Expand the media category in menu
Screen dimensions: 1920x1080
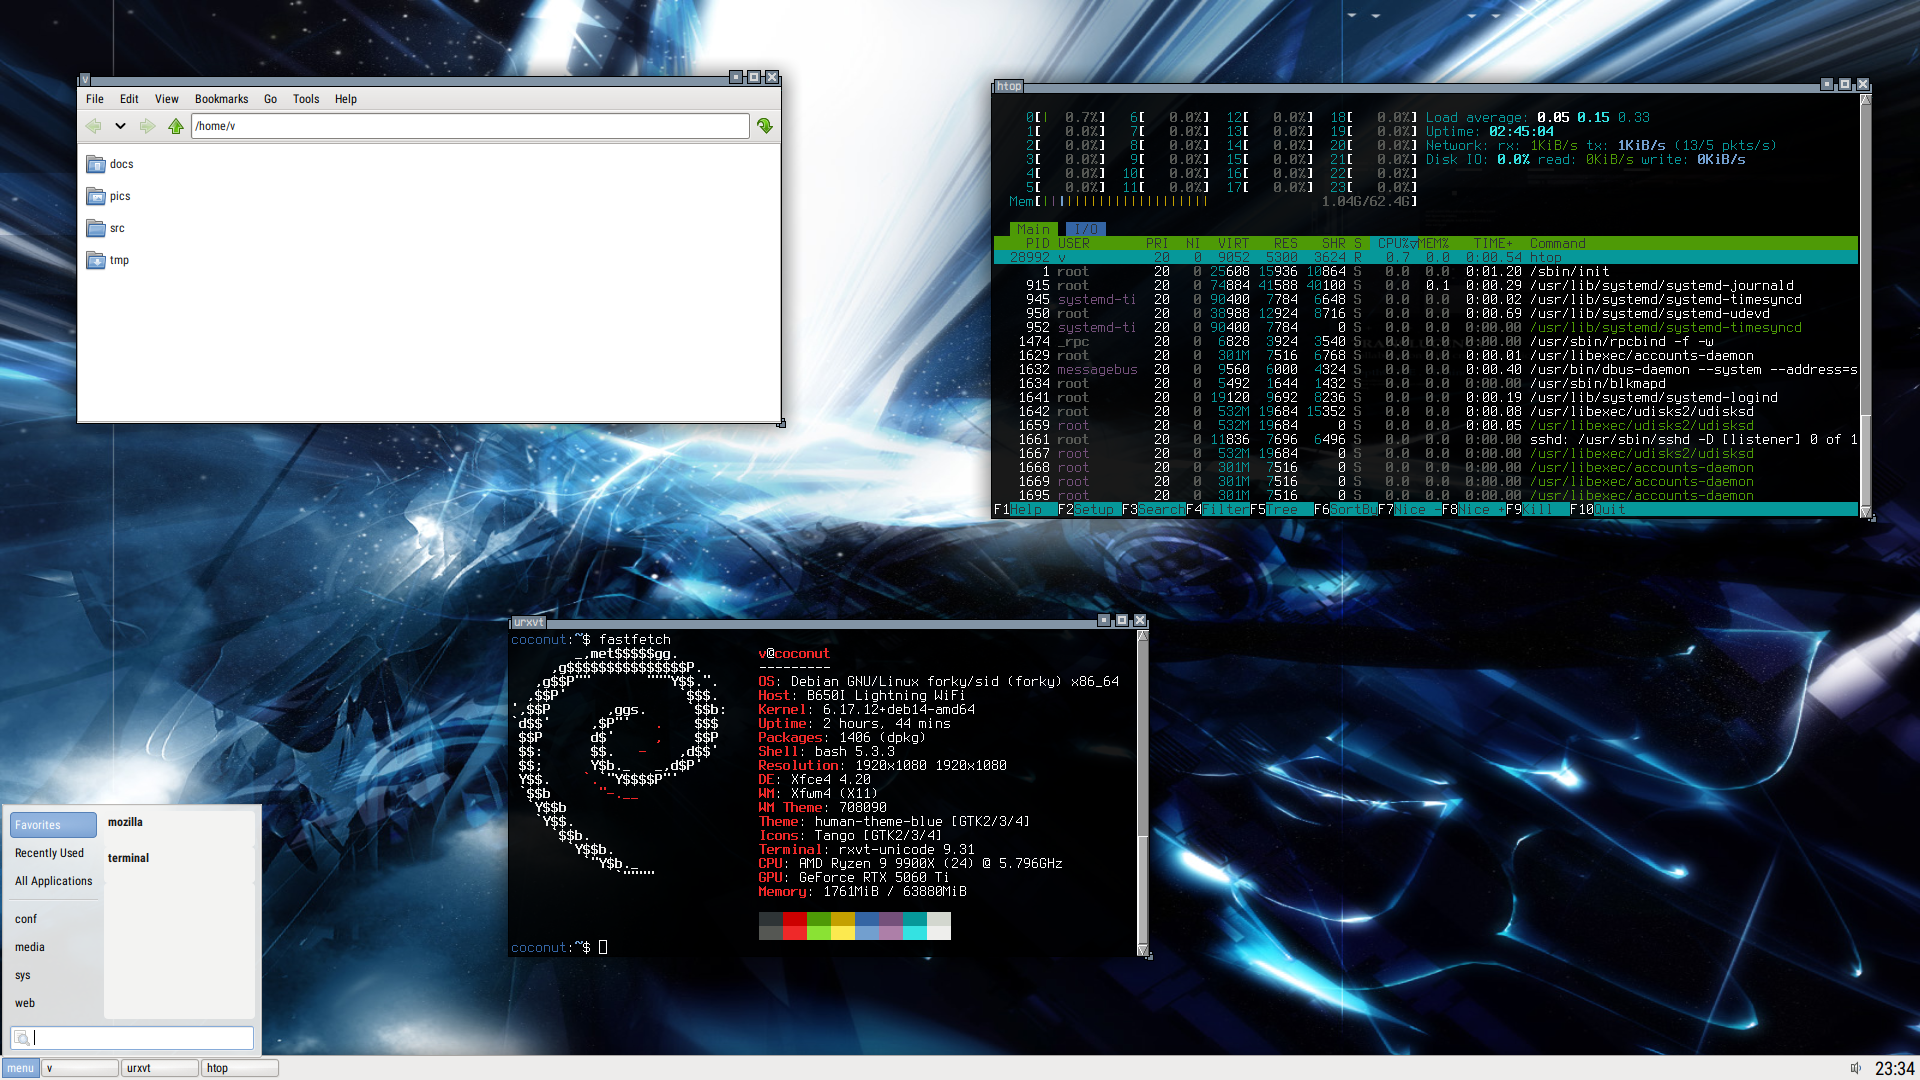pyautogui.click(x=30, y=947)
